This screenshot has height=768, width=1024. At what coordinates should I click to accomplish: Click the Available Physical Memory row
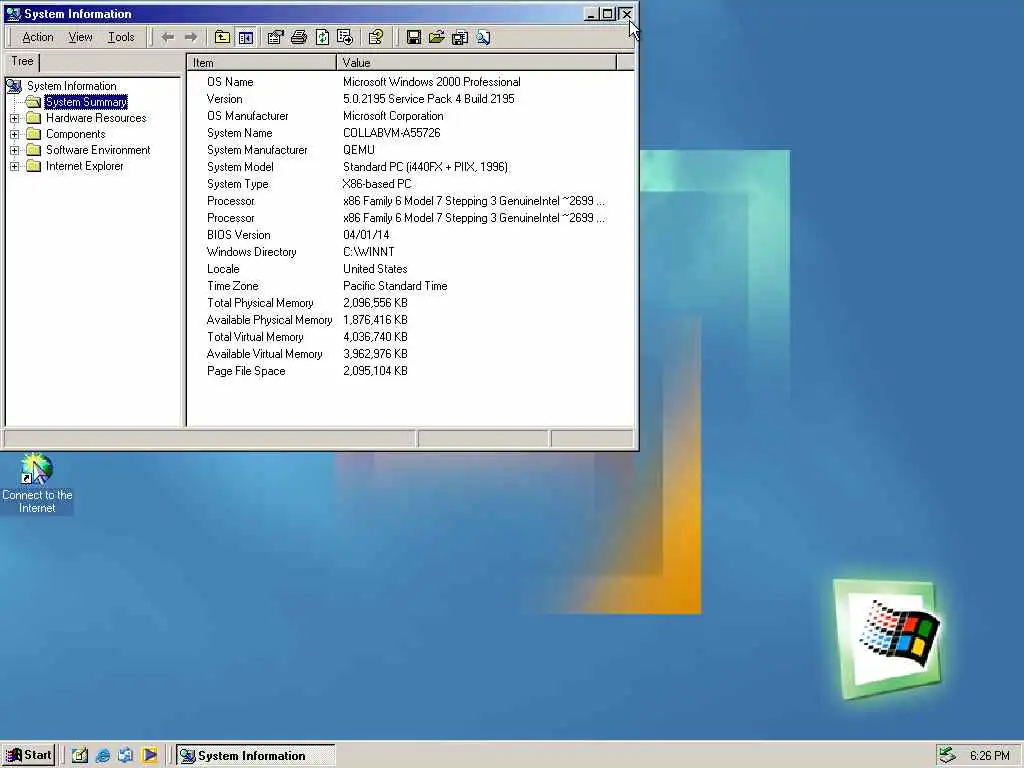[x=410, y=319]
